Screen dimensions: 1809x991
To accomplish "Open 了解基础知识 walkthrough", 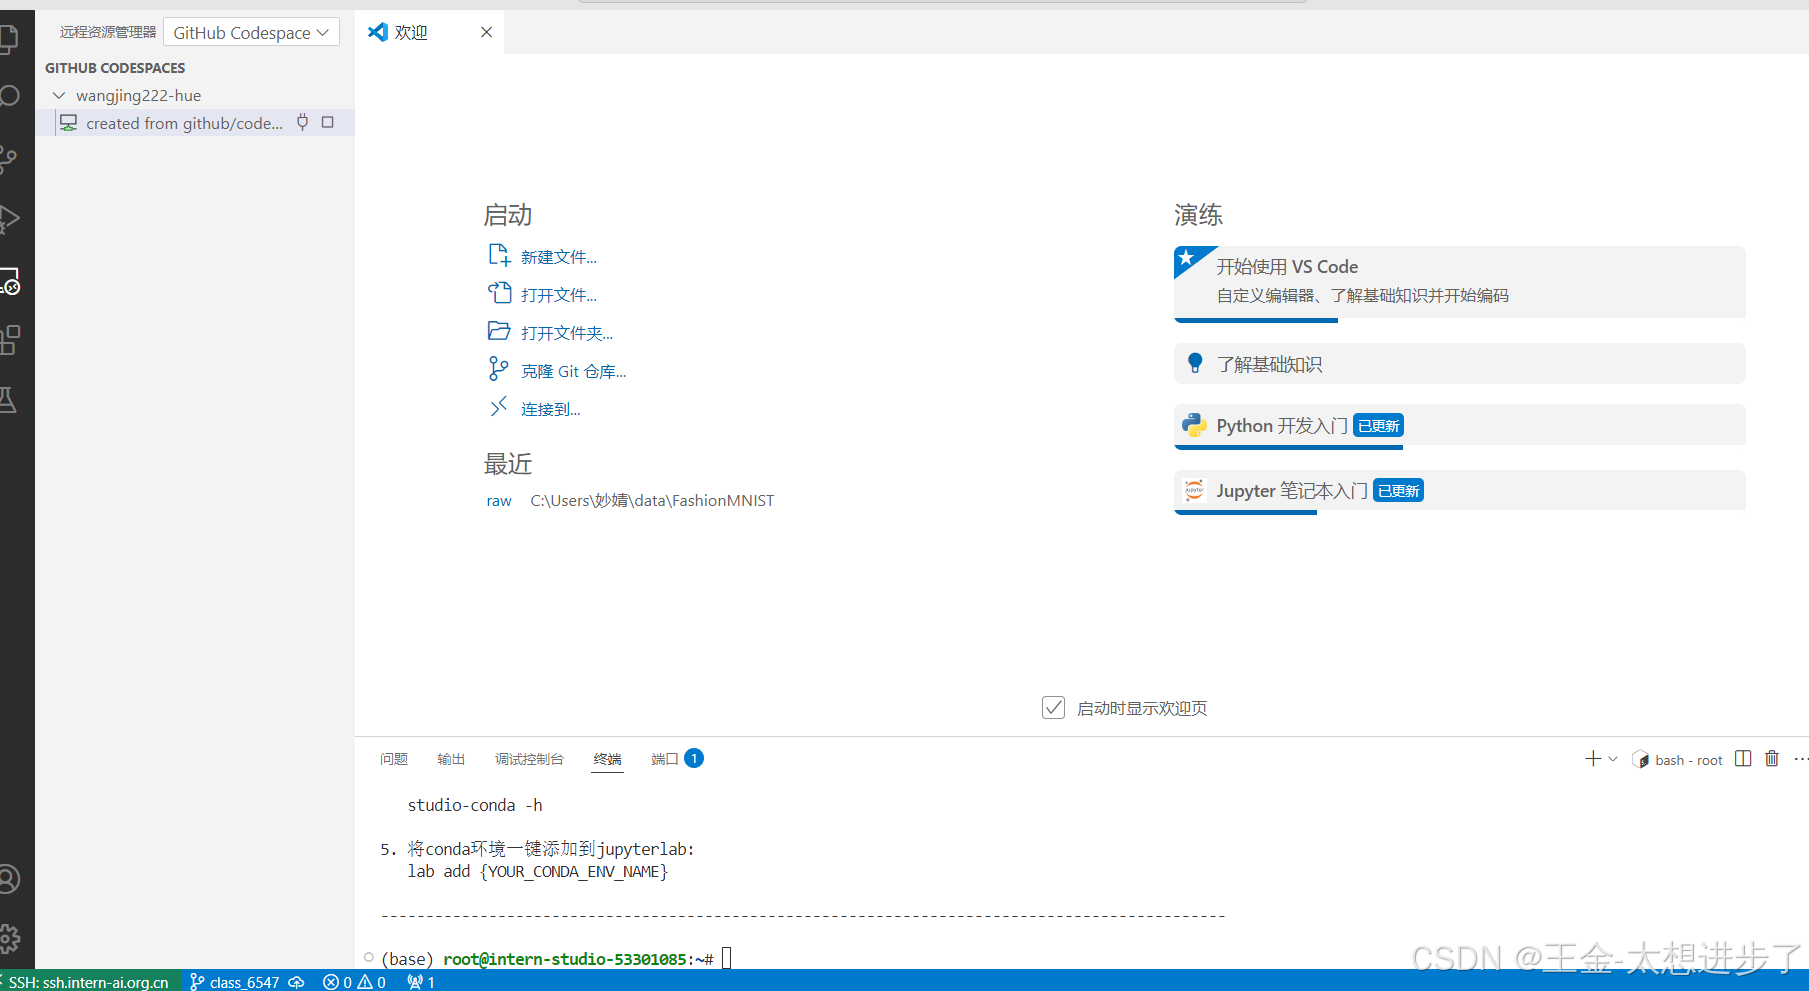I will pos(1460,364).
